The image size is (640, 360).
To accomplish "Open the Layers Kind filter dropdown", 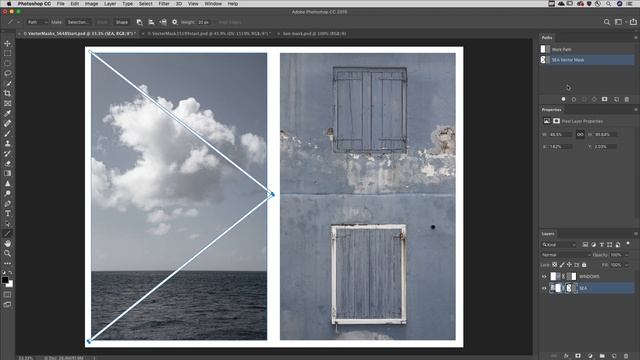I will (559, 244).
